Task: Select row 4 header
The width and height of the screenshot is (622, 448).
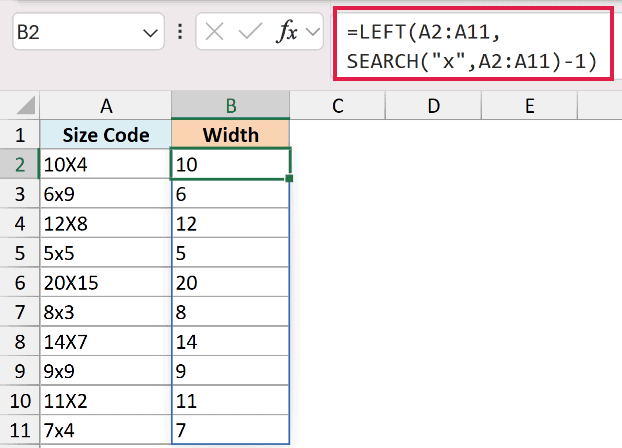Action: 20,223
